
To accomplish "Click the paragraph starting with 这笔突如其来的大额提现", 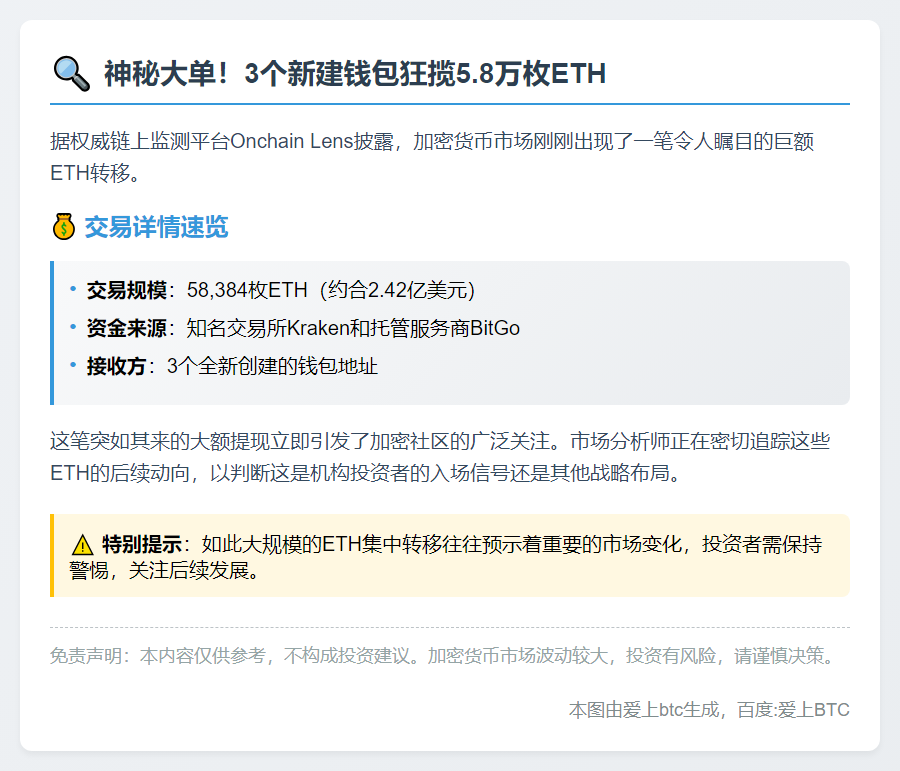I will (x=440, y=456).
